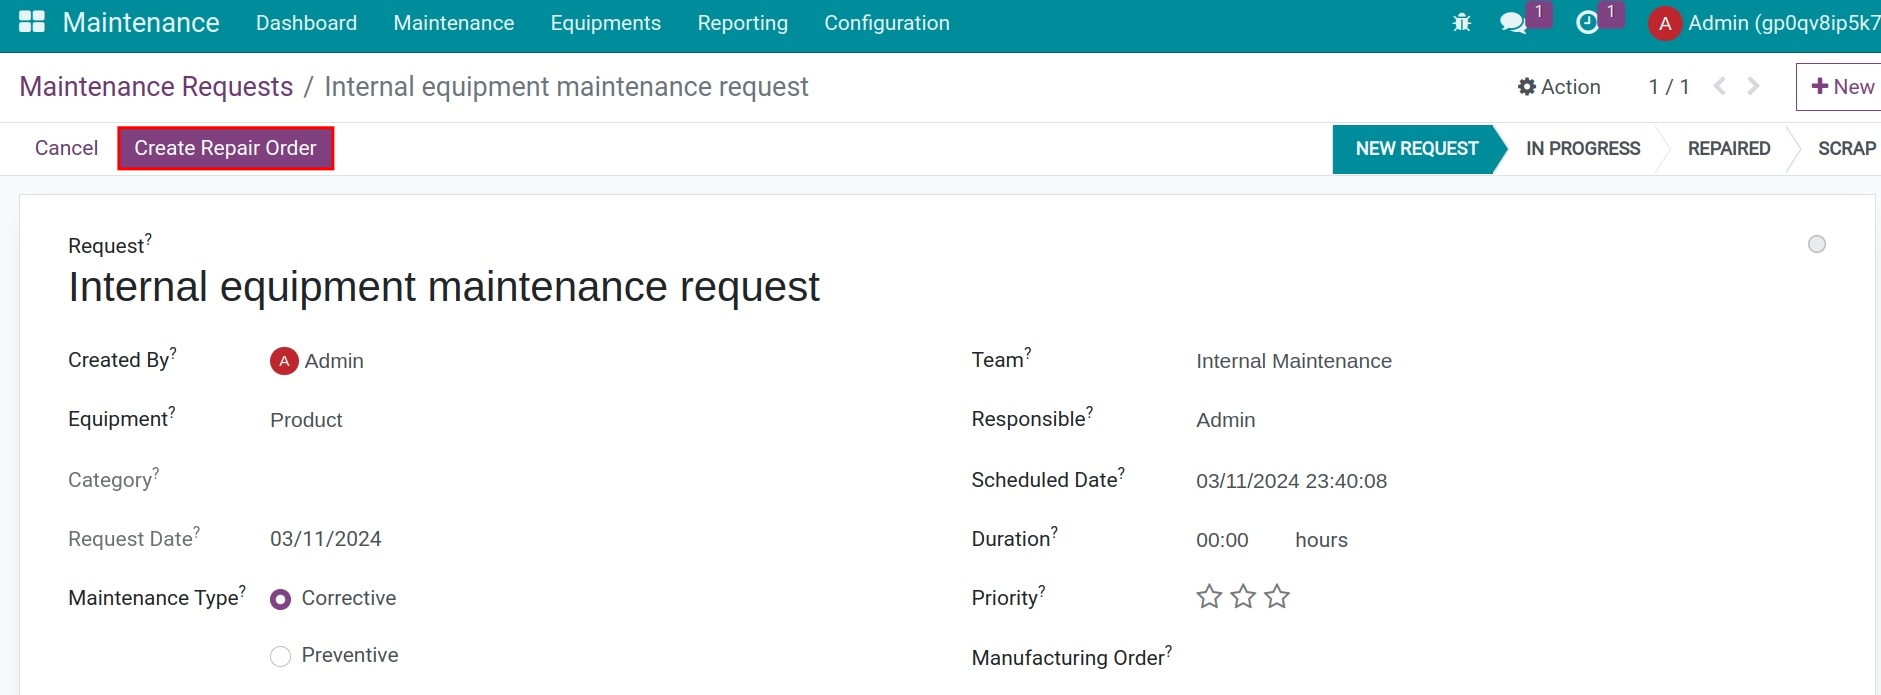Set stage to Scrap
1881x695 pixels.
(x=1846, y=149)
